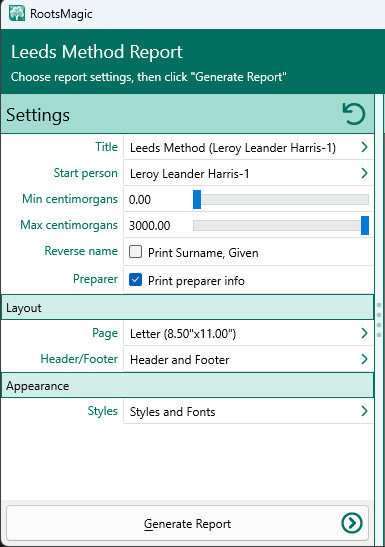Click the Styles and Fonts value
Screen dimensions: 385x547
coord(172,412)
